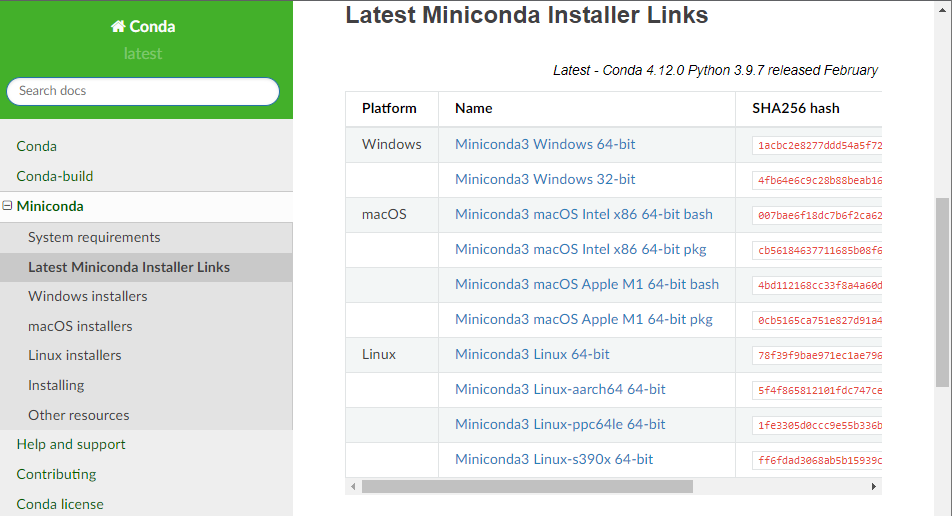Open the Conda license page
This screenshot has width=952, height=516.
pyautogui.click(x=60, y=504)
